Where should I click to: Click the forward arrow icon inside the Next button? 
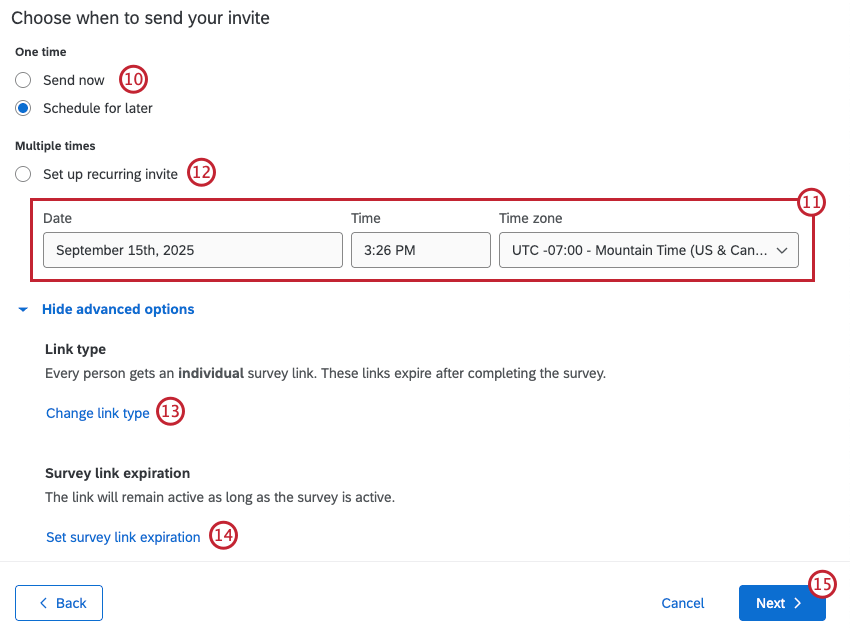[x=797, y=603]
